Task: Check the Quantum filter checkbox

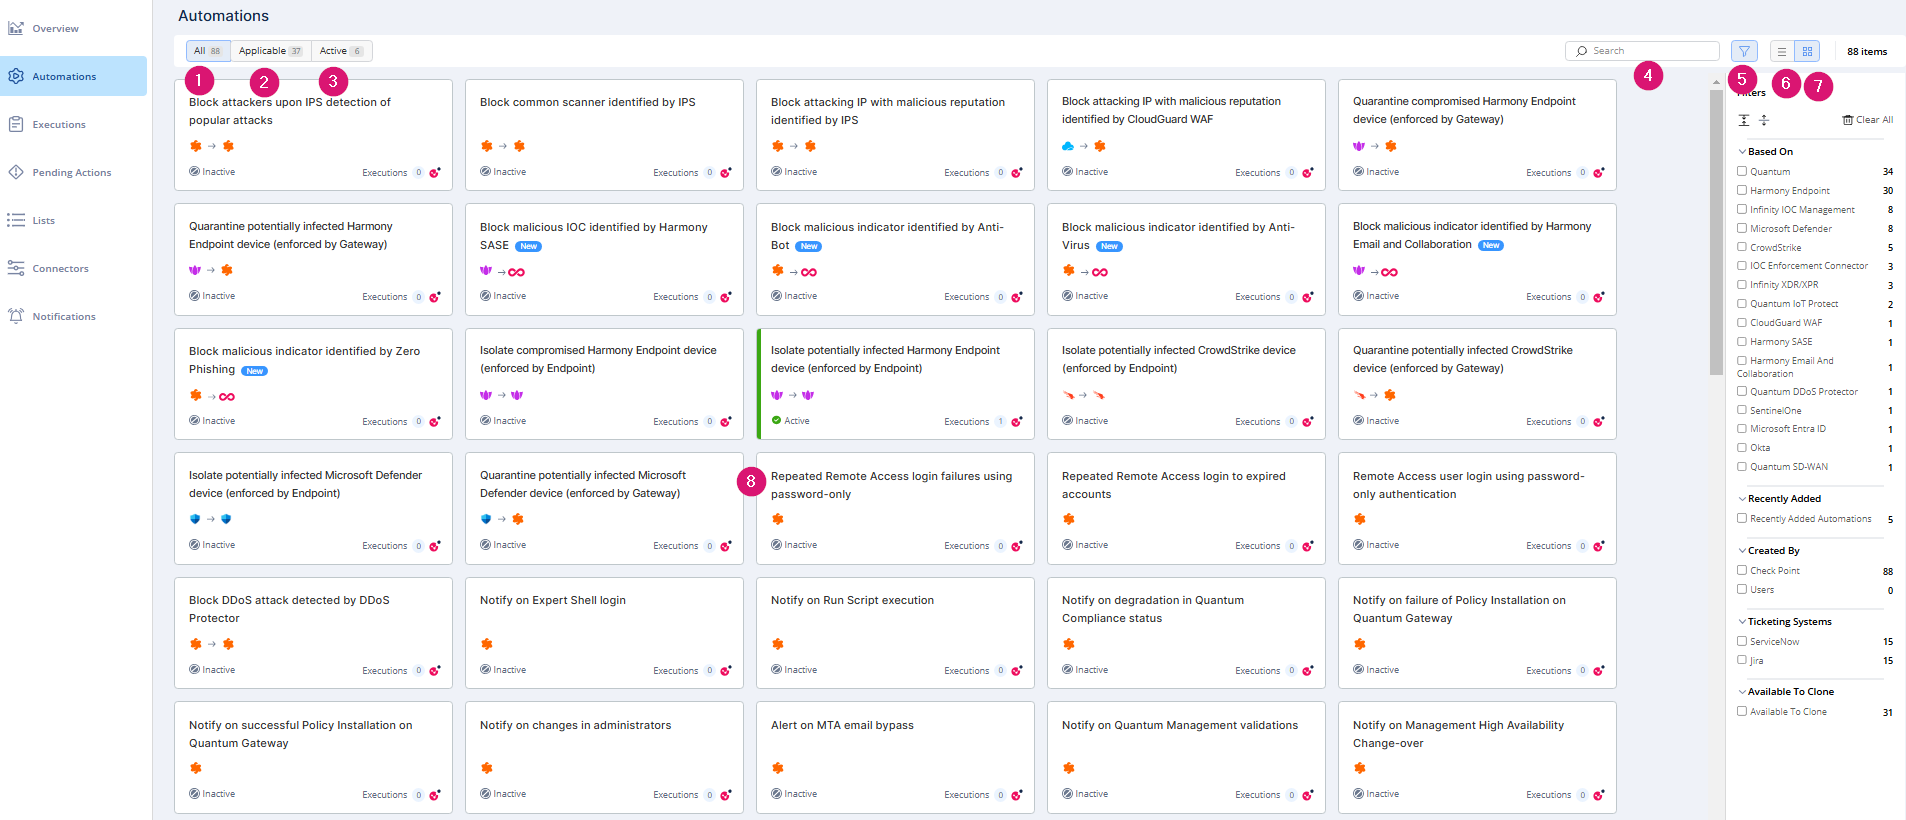Action: [1742, 171]
